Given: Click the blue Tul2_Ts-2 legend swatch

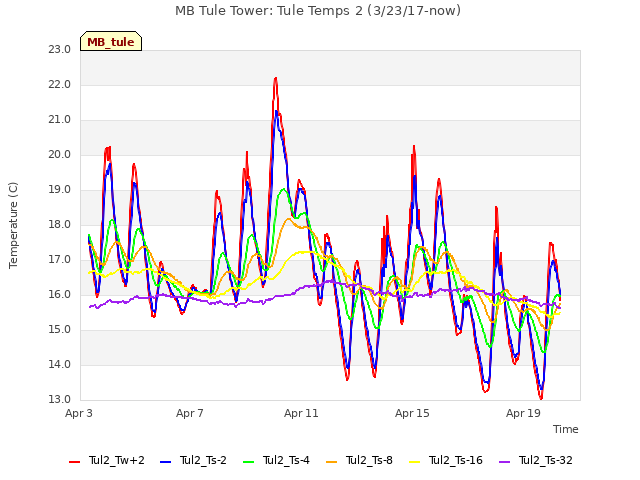Looking at the screenshot, I should 165,462.
